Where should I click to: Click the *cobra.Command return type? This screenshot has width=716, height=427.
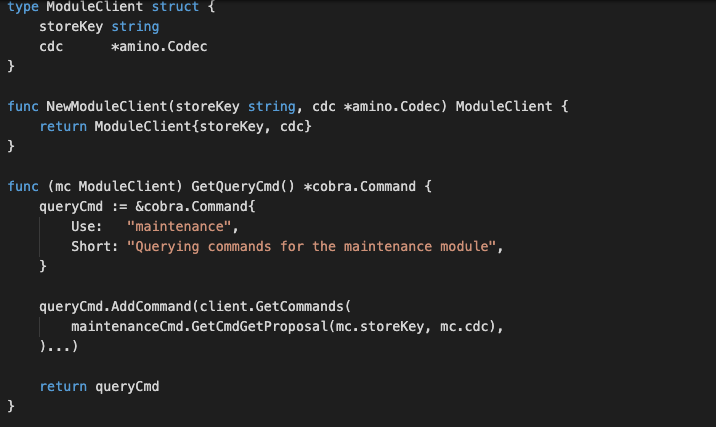[x=359, y=186]
